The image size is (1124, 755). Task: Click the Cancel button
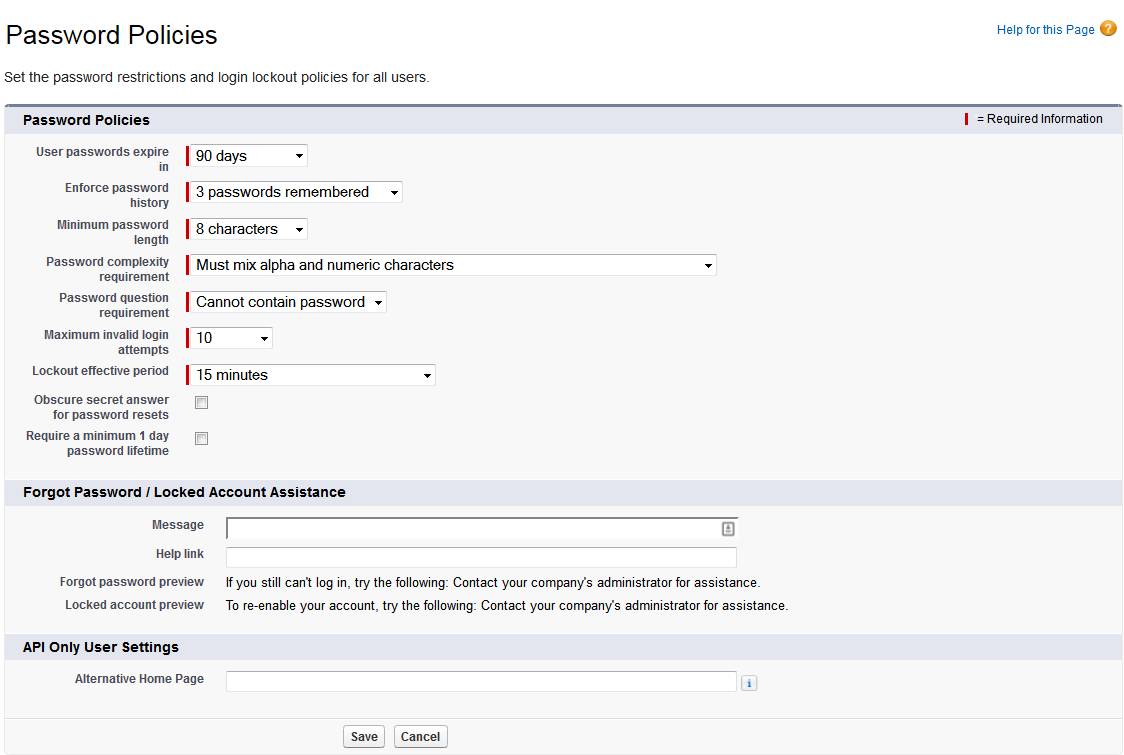click(x=420, y=736)
